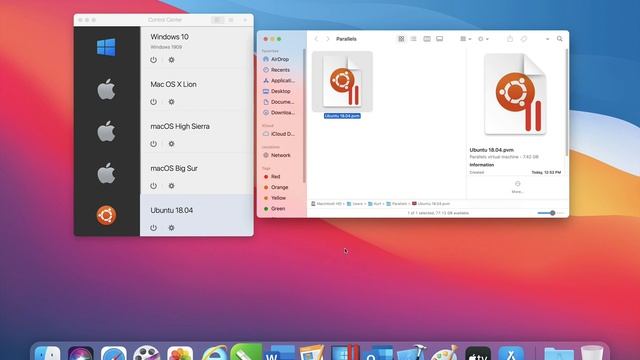This screenshot has height=360, width=640.
Task: Open the Finder group-by dropdown
Action: point(466,39)
